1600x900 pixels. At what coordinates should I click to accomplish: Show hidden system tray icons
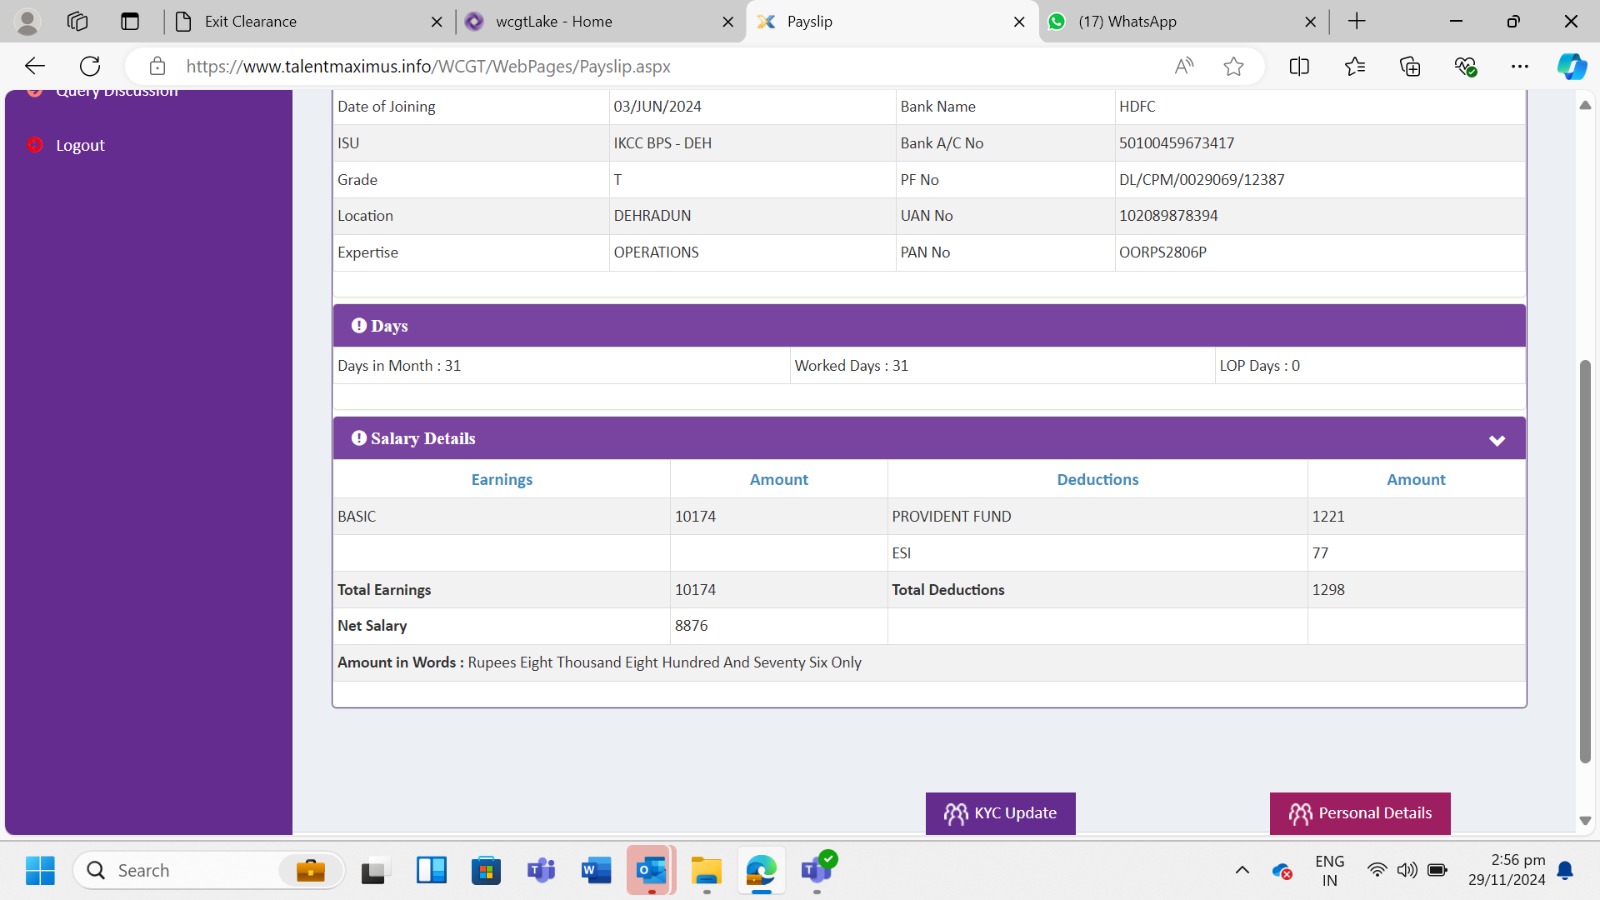pyautogui.click(x=1242, y=870)
